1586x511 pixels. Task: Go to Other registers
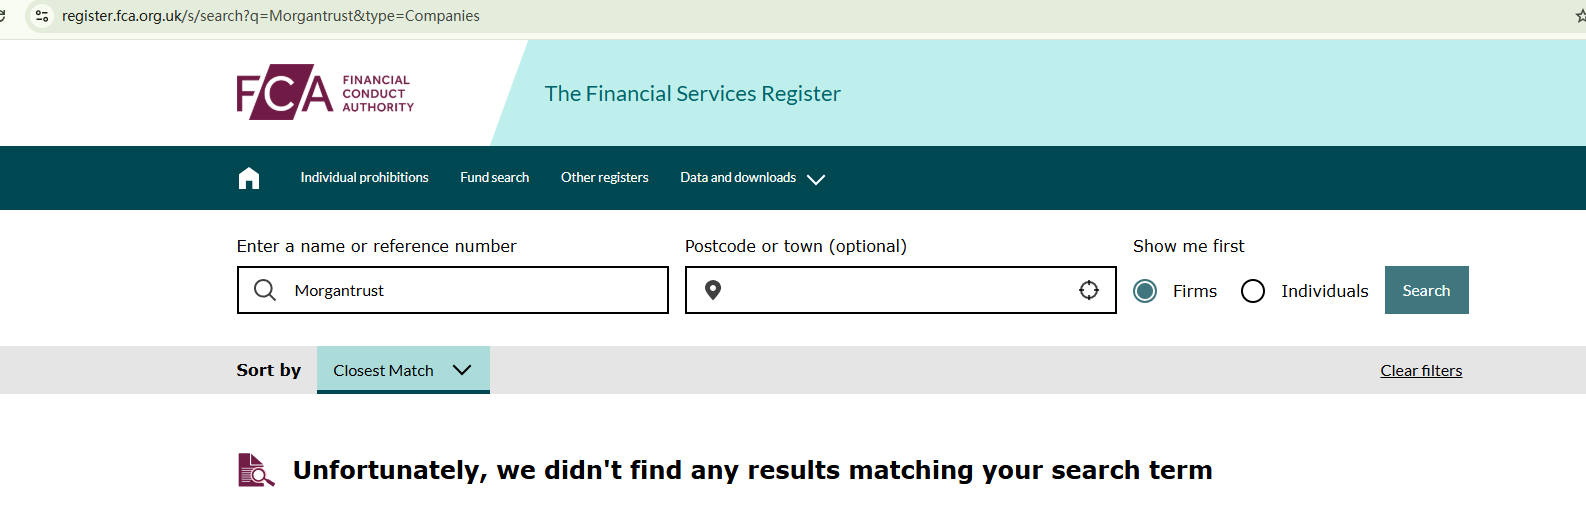click(x=604, y=178)
